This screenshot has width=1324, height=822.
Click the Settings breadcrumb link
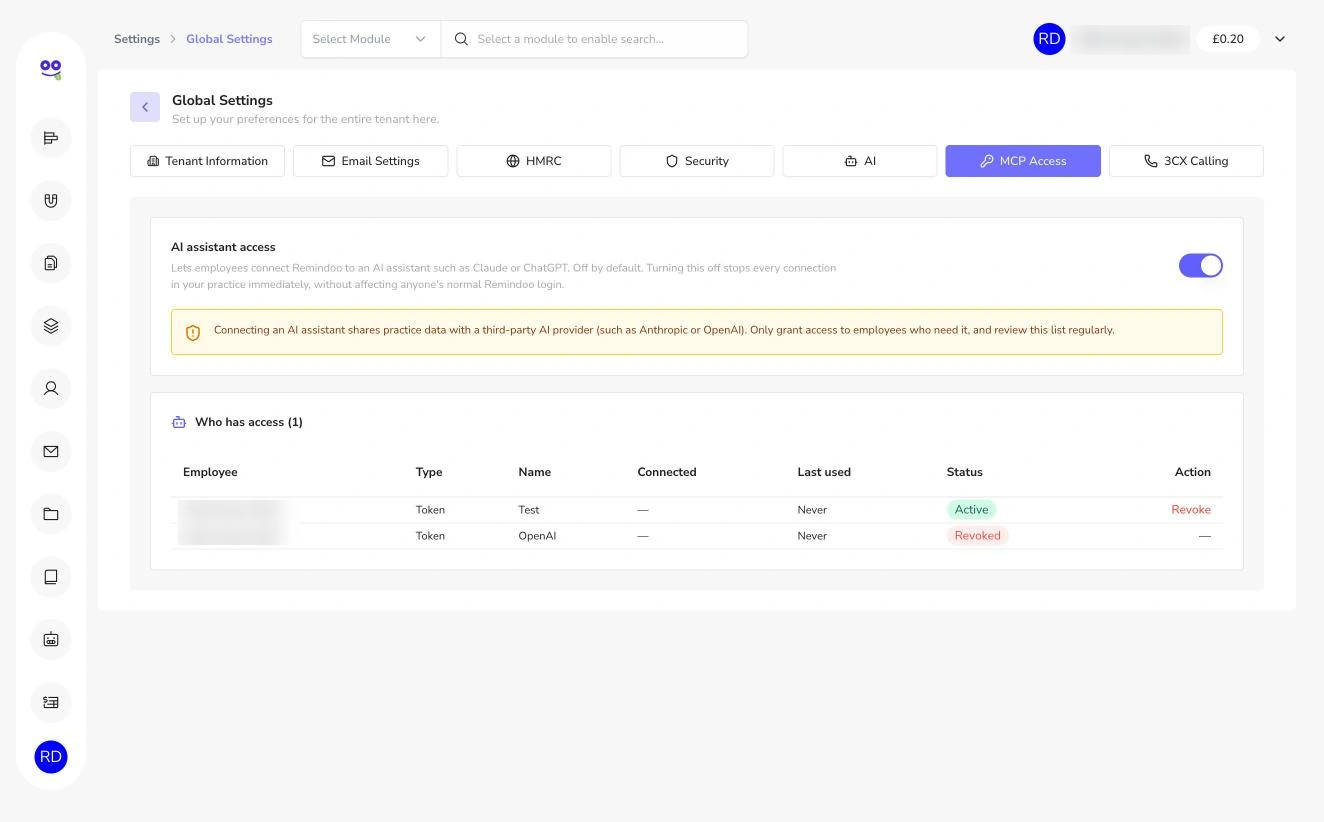click(x=137, y=39)
